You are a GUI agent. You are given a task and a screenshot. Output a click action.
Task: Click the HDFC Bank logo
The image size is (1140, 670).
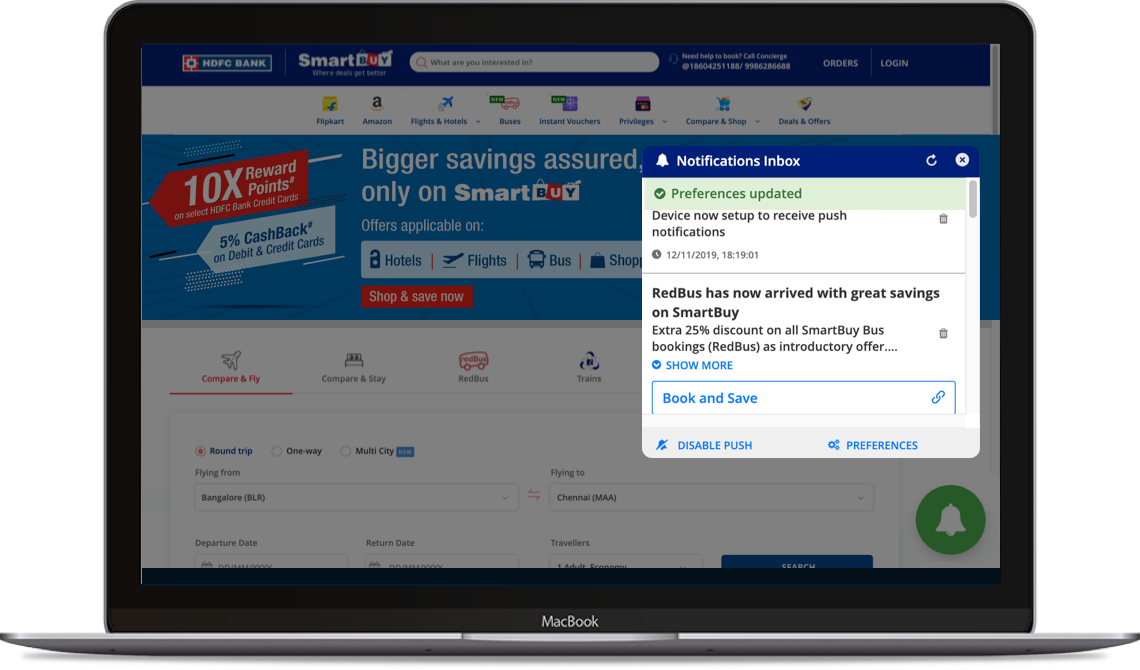pos(227,63)
